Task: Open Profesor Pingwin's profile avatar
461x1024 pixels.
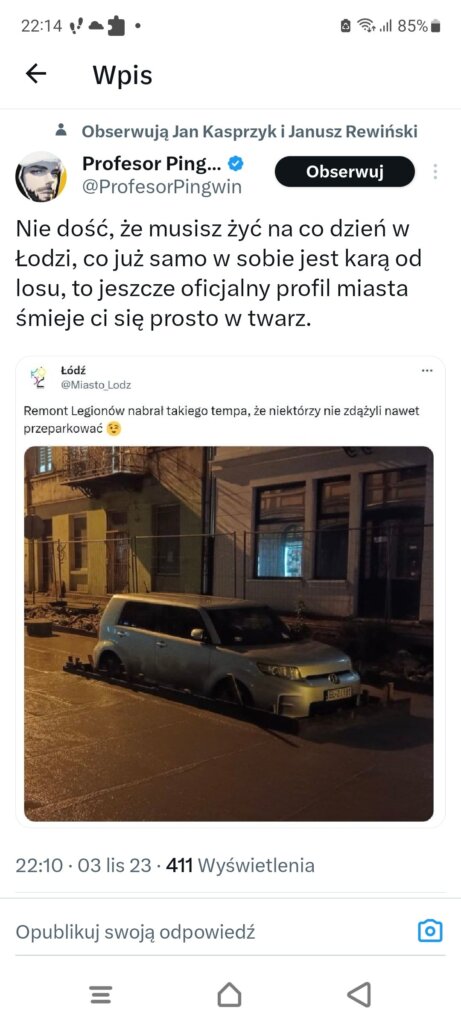Action: pos(40,177)
